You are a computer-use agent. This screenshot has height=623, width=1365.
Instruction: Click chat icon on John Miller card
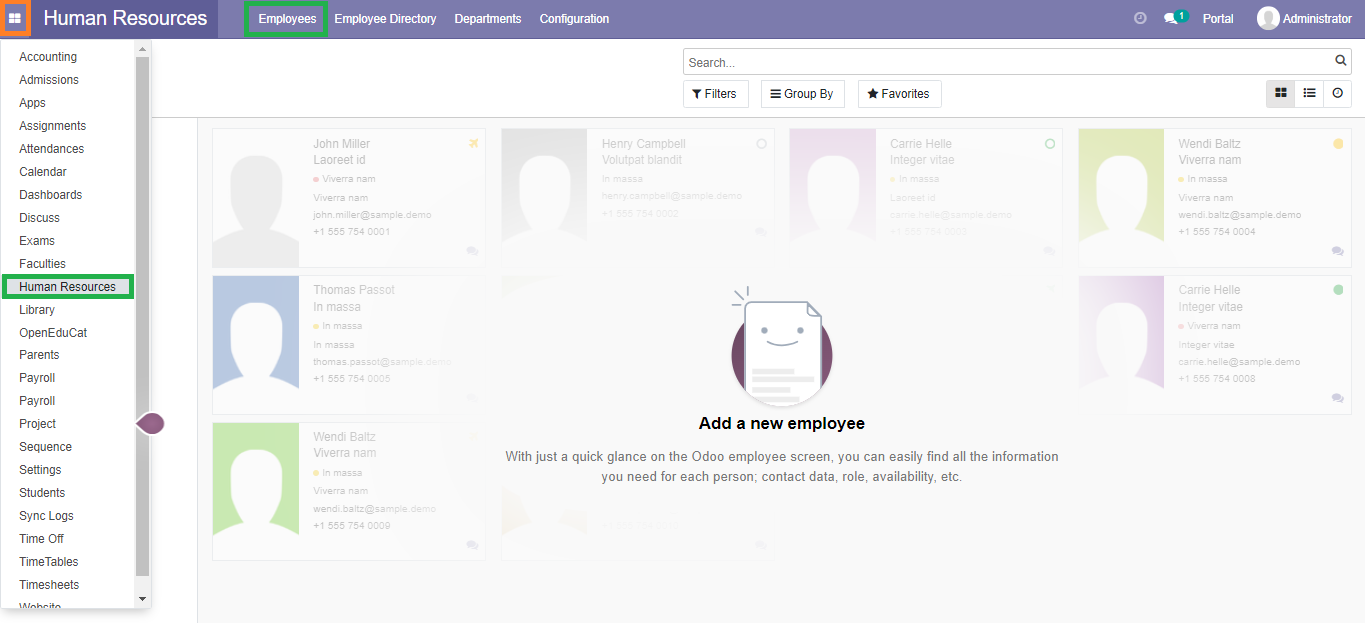tap(472, 251)
